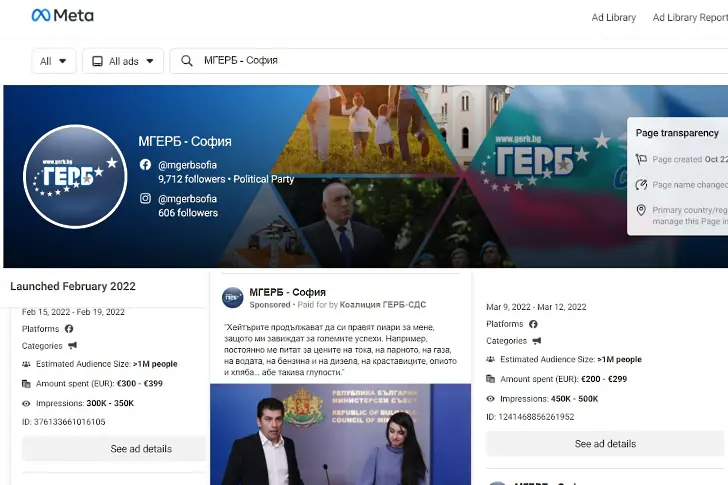Click impressions eye icon in the 300K - 350K ad
This screenshot has width=728, height=485.
click(x=26, y=403)
